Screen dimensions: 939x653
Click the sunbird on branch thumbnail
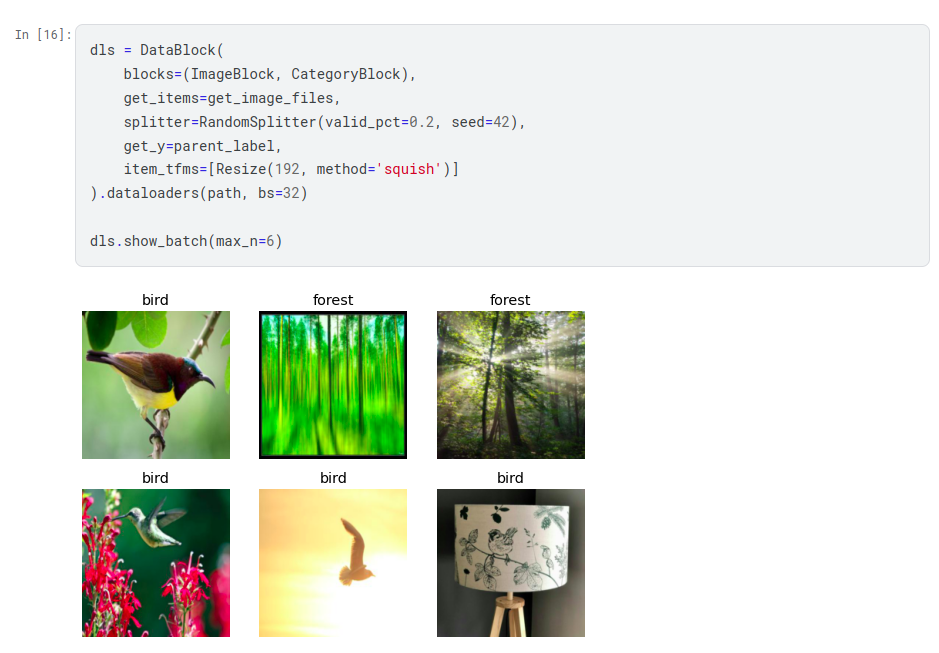click(x=156, y=385)
